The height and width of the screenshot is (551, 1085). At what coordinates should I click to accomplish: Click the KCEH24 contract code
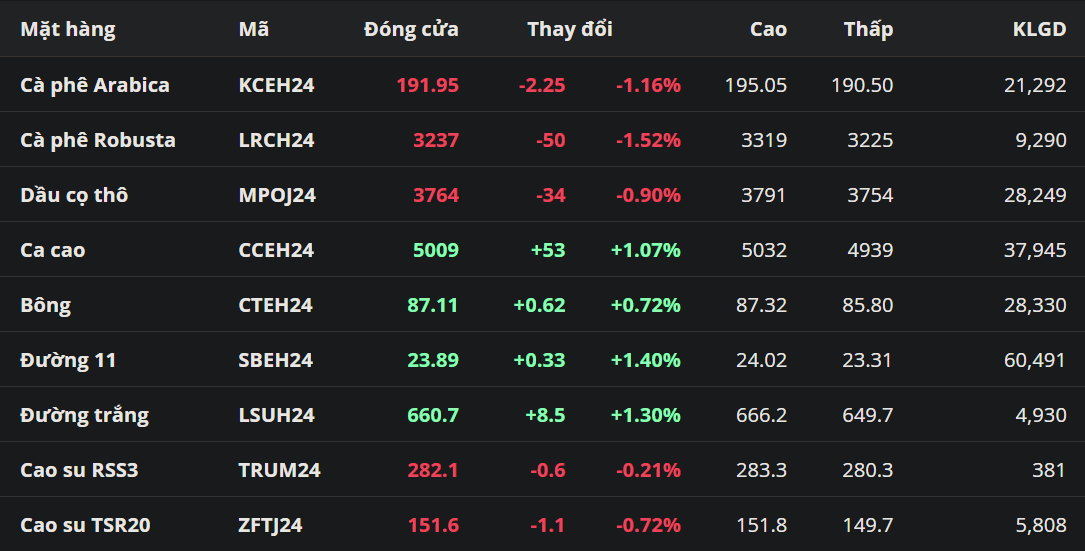point(276,85)
